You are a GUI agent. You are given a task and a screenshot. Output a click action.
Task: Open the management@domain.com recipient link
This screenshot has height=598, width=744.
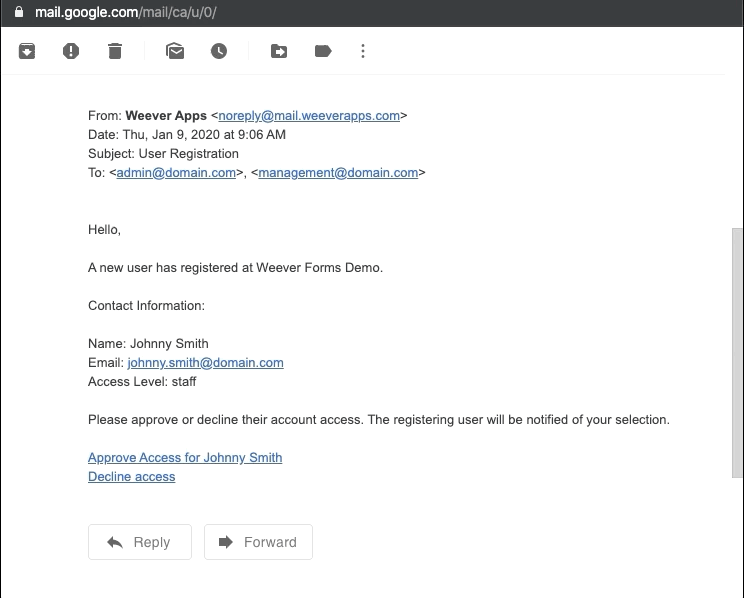[x=338, y=172]
